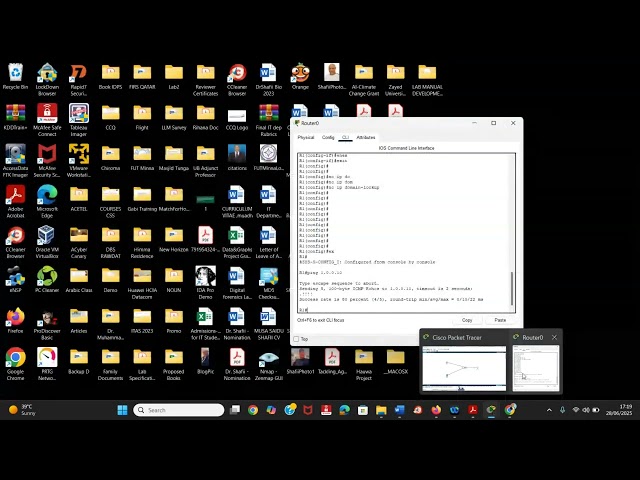Enable the Top checkbox in Router0 window
This screenshot has height=480, width=640.
tap(296, 339)
